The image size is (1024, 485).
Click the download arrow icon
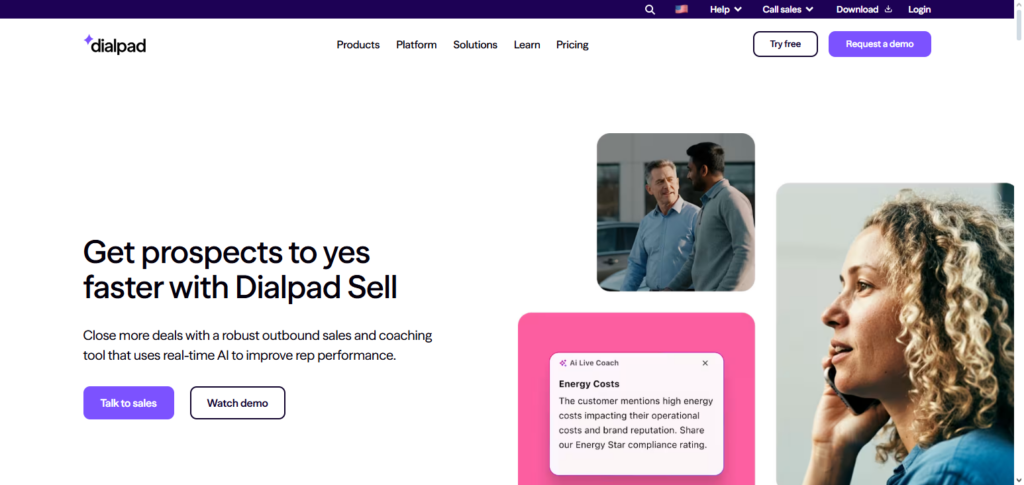click(x=888, y=9)
